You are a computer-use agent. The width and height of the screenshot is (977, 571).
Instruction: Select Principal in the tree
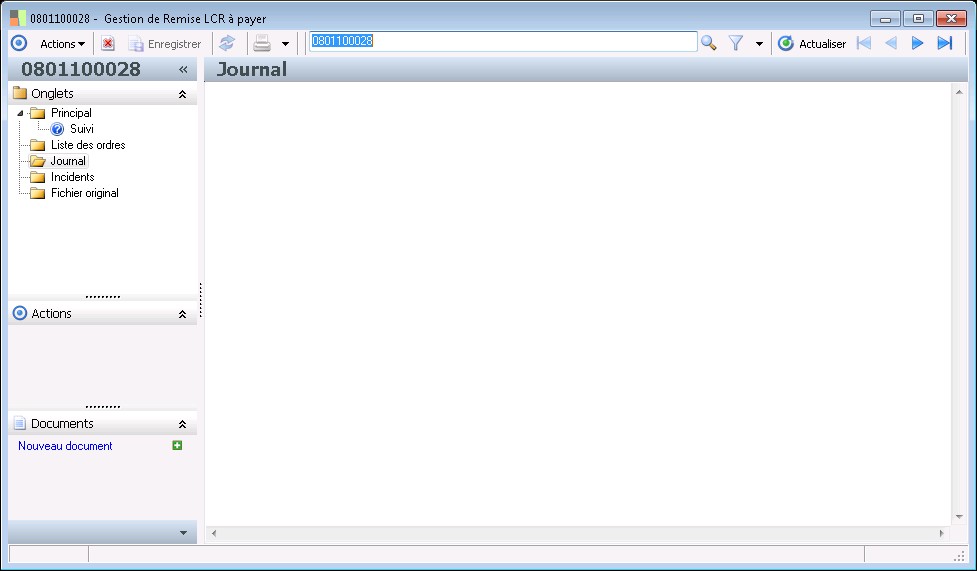pyautogui.click(x=71, y=113)
